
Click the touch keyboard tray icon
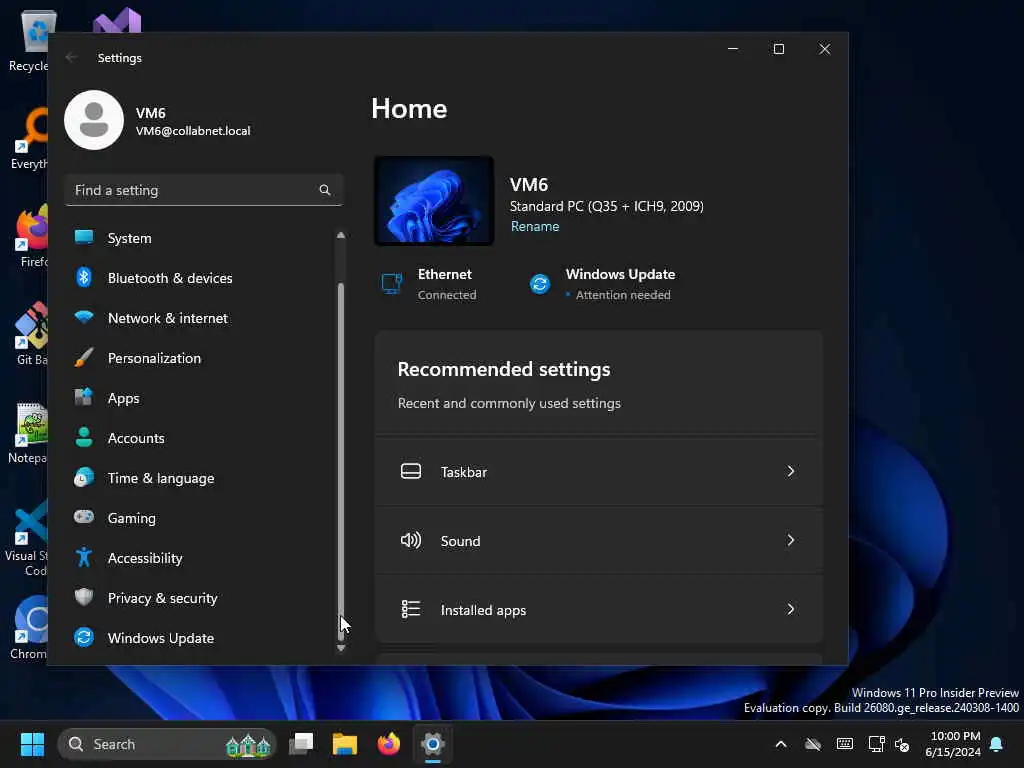coord(844,744)
